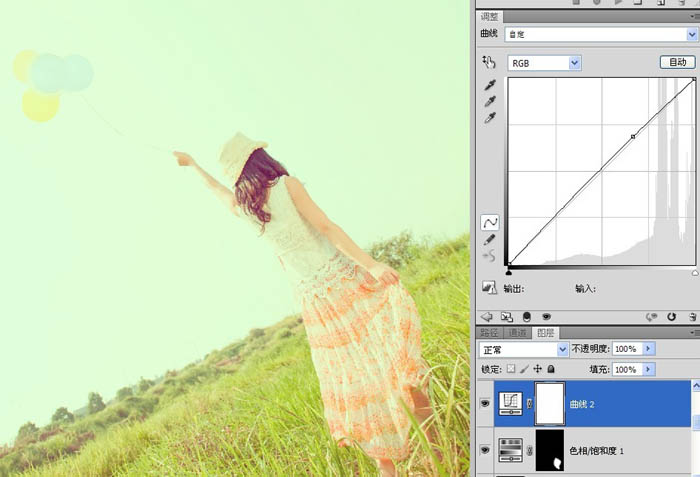Open the RGB channel dropdown
Viewport: 700px width, 477px height.
pos(544,63)
